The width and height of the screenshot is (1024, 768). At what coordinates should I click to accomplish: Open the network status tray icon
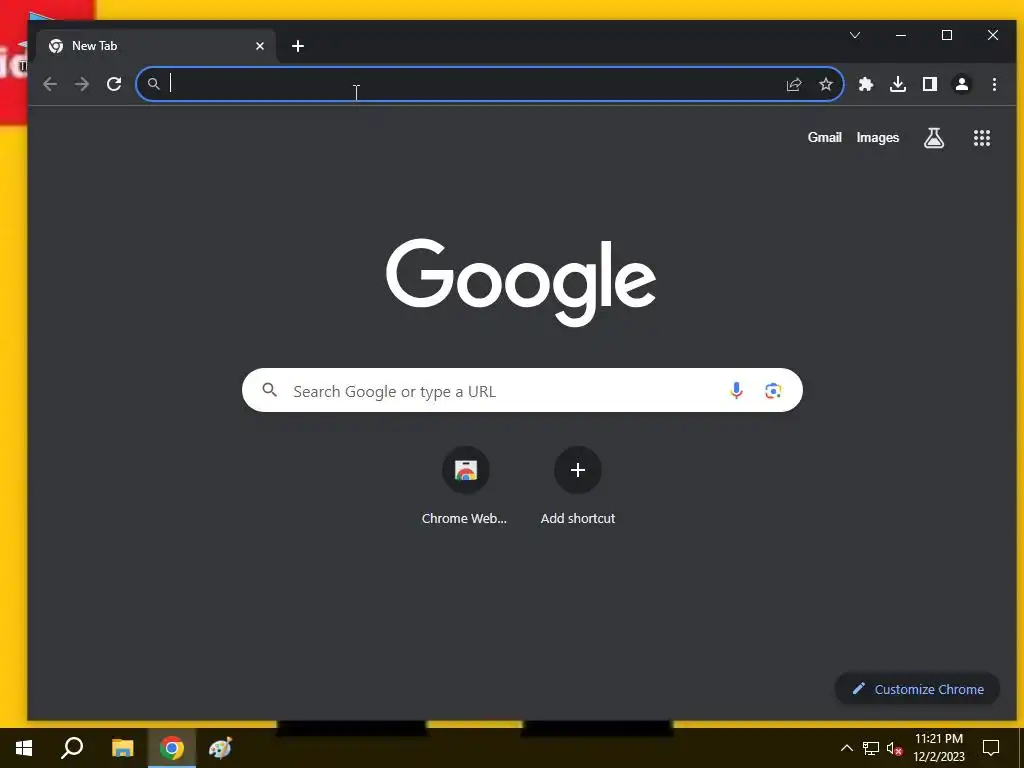(871, 748)
